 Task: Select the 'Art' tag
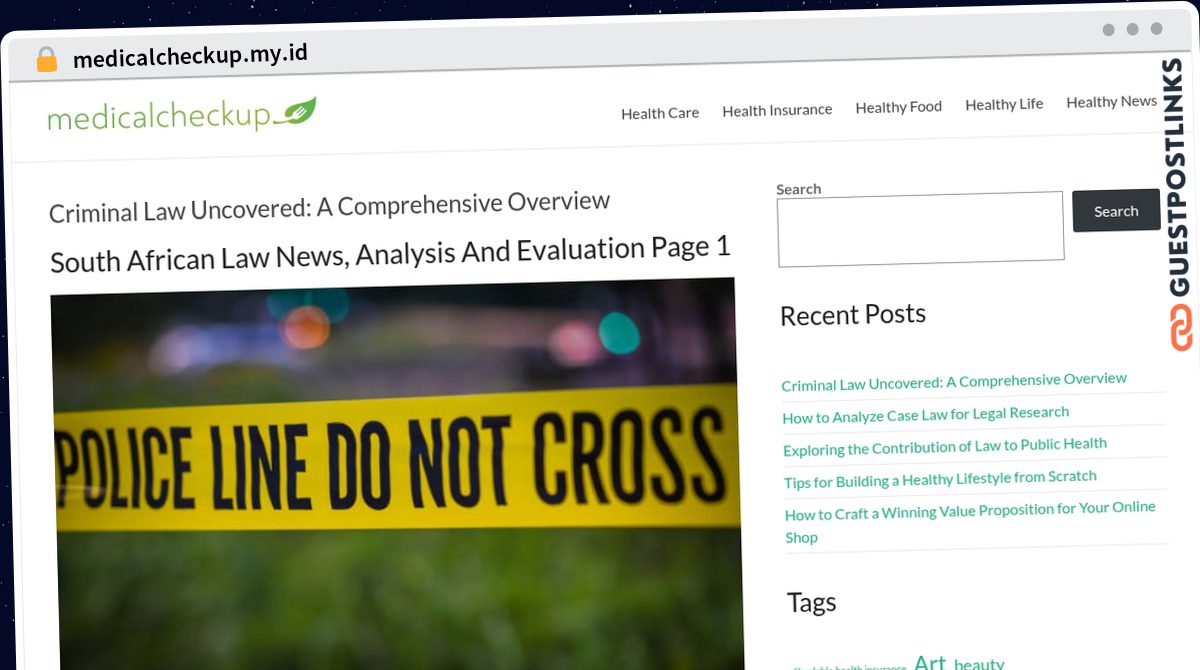click(x=929, y=661)
